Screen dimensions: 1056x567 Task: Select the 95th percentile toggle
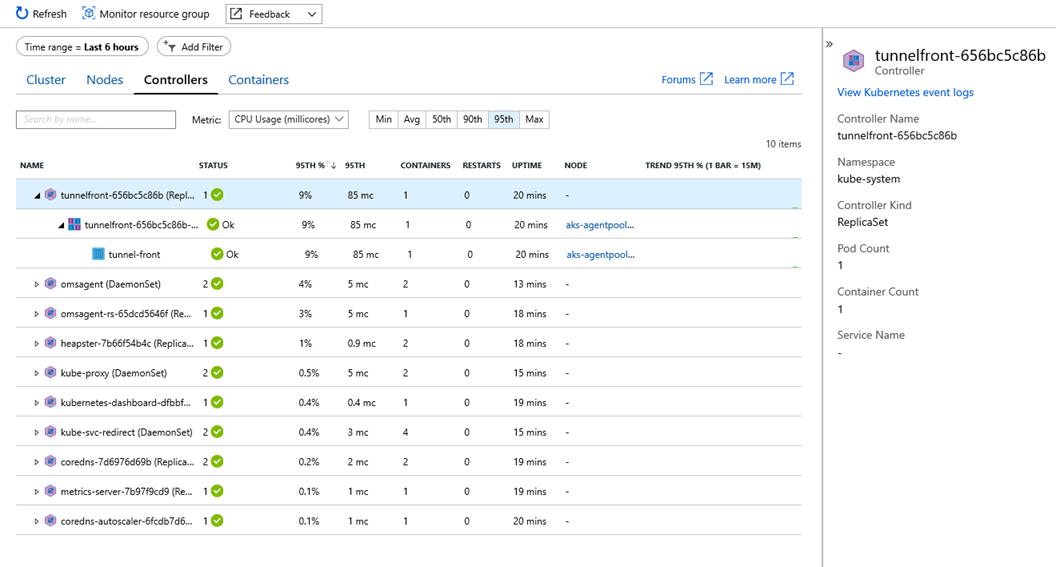pos(503,119)
